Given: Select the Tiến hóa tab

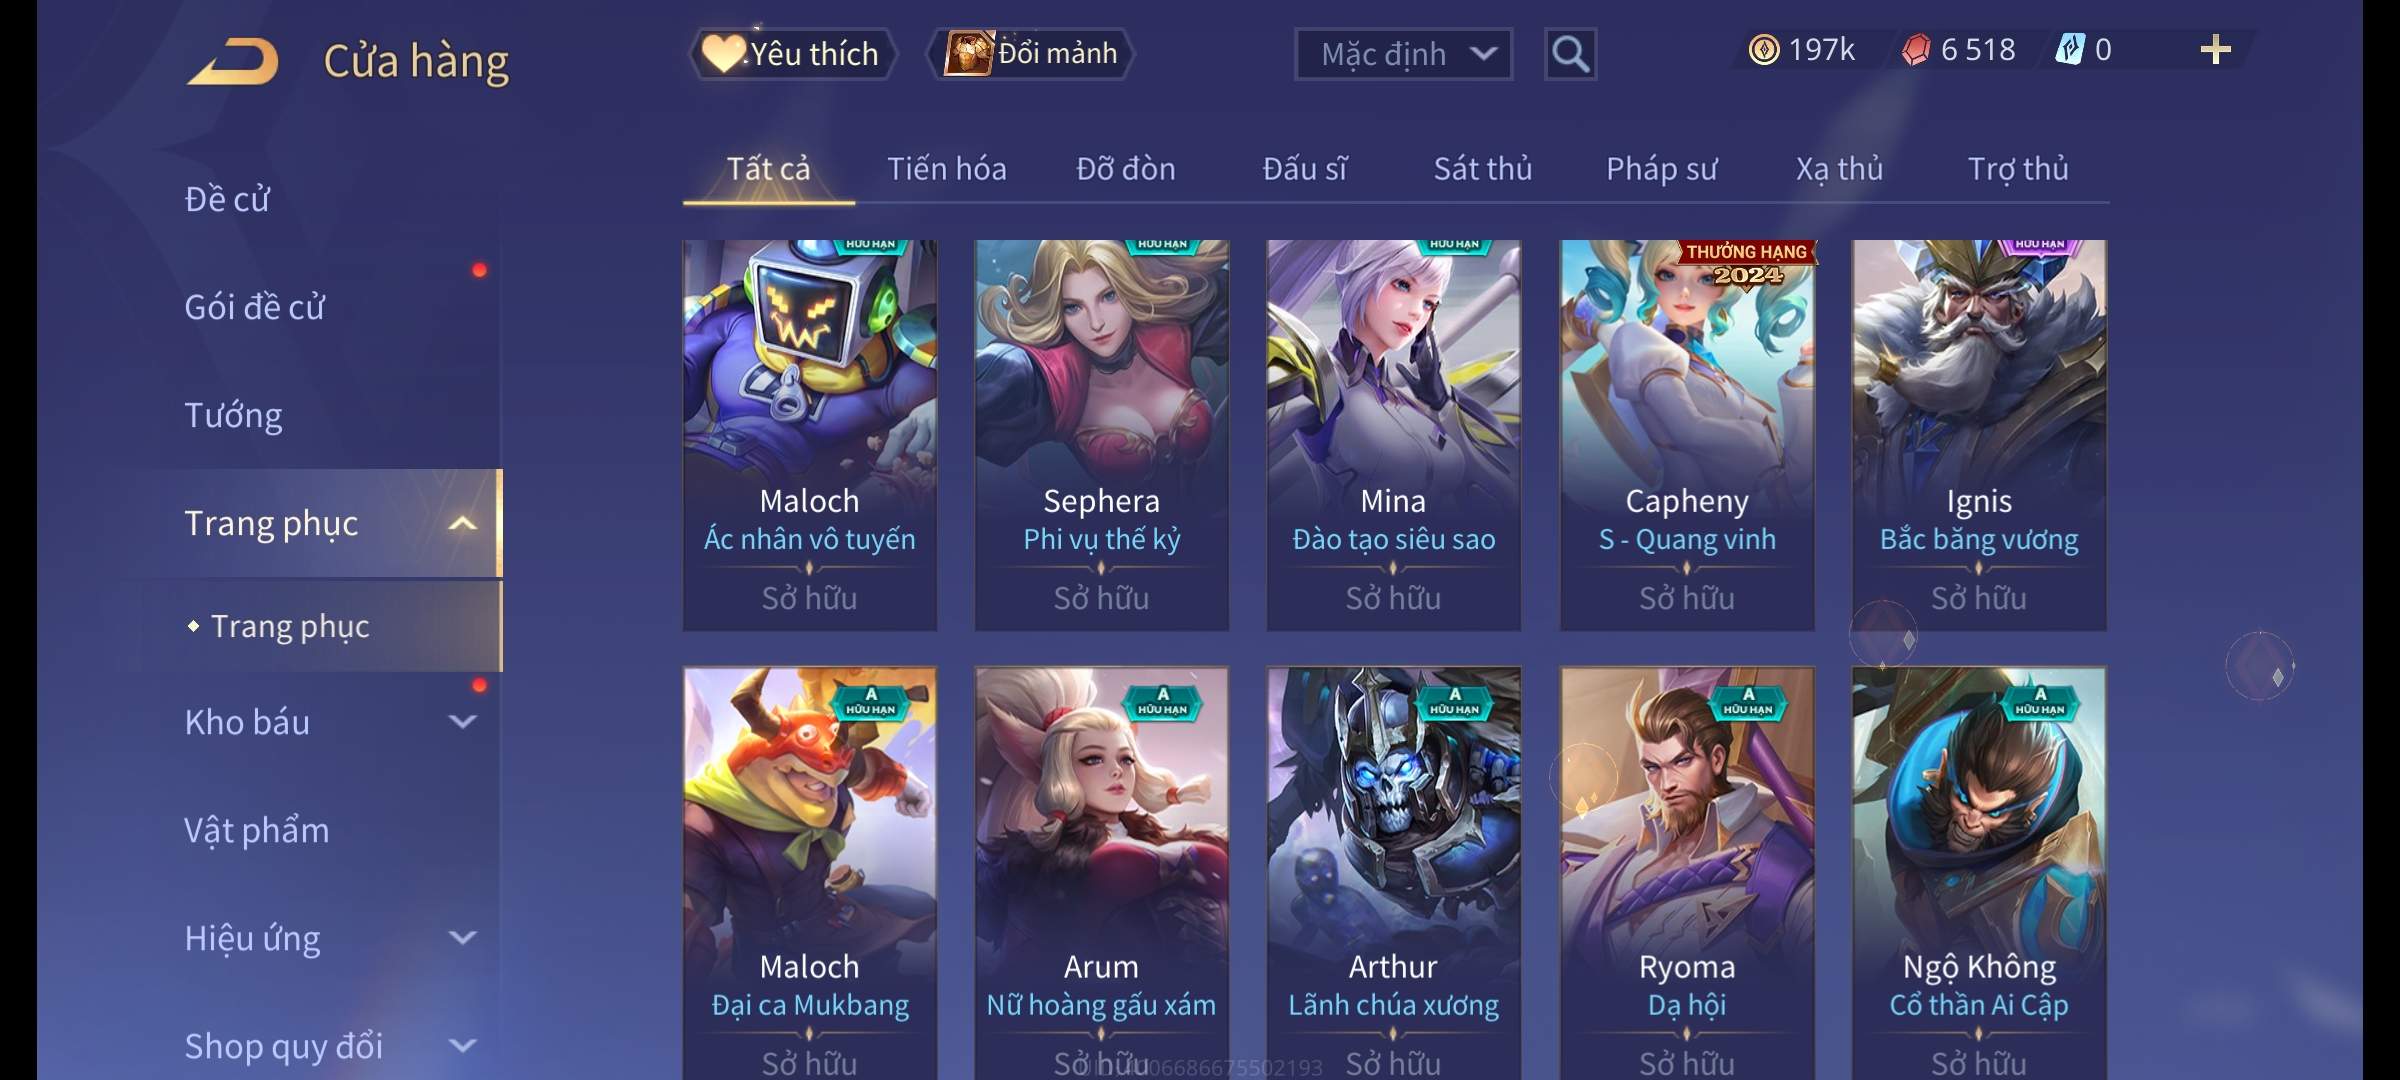Looking at the screenshot, I should 946,169.
